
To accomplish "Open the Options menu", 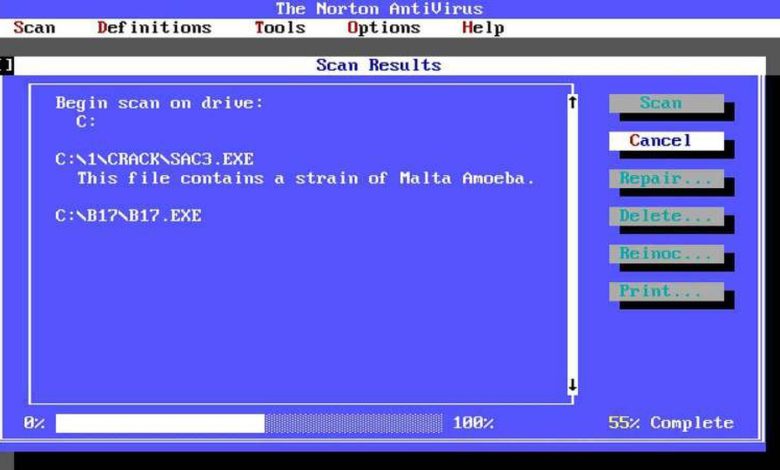I will pyautogui.click(x=383, y=27).
